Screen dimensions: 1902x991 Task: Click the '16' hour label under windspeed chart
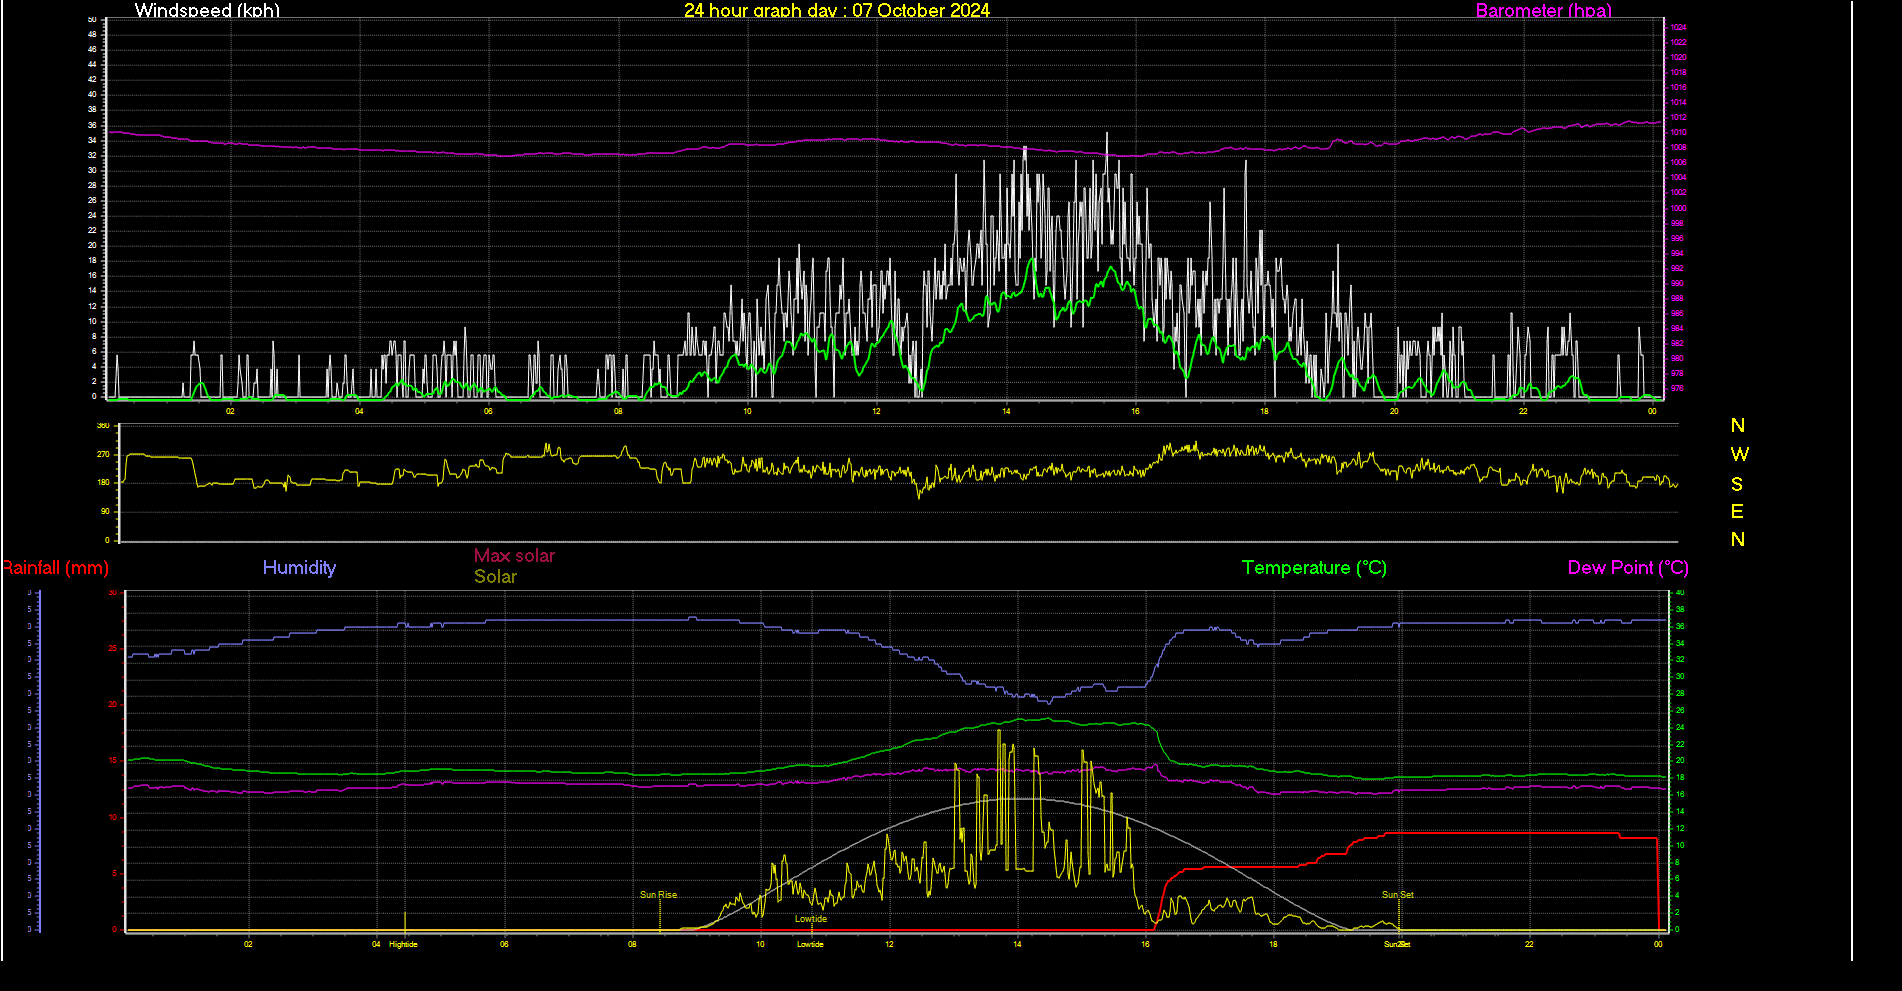1135,411
